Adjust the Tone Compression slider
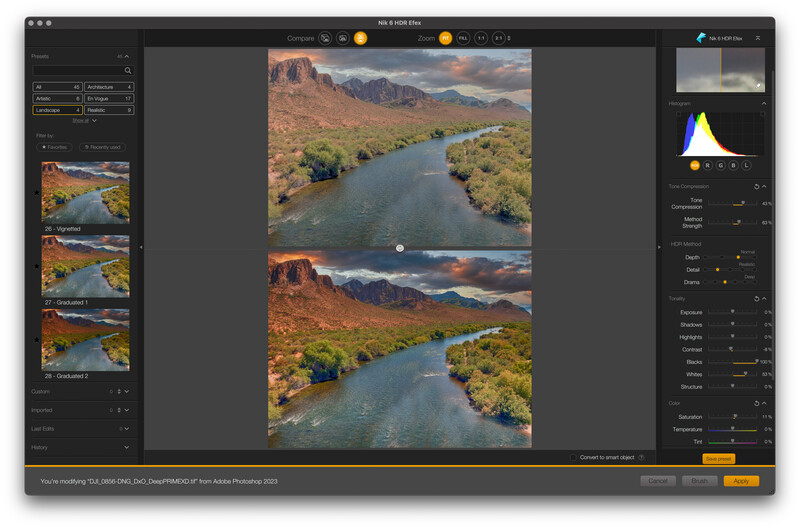 pos(732,204)
